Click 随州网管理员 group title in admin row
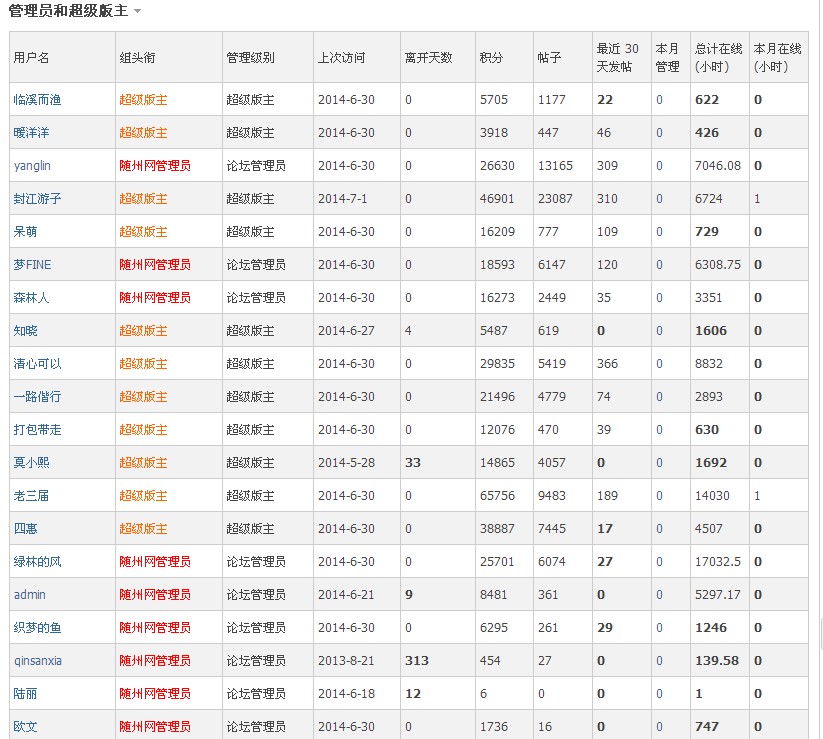823x739 pixels. point(155,595)
